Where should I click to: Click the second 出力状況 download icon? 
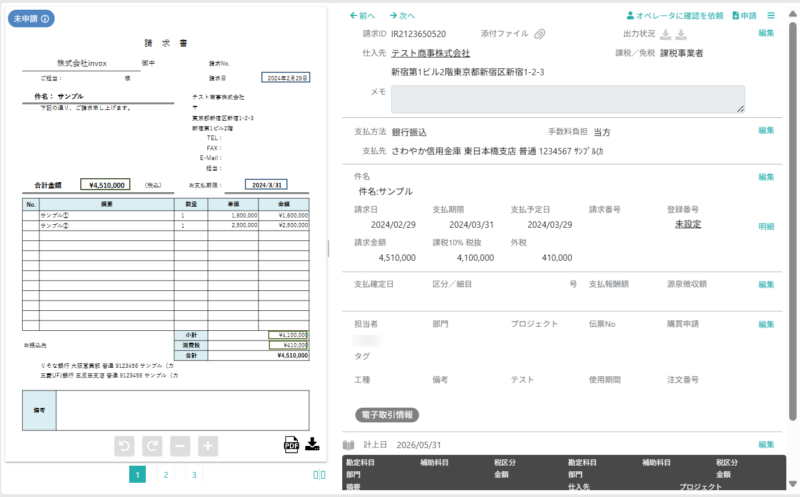click(681, 34)
